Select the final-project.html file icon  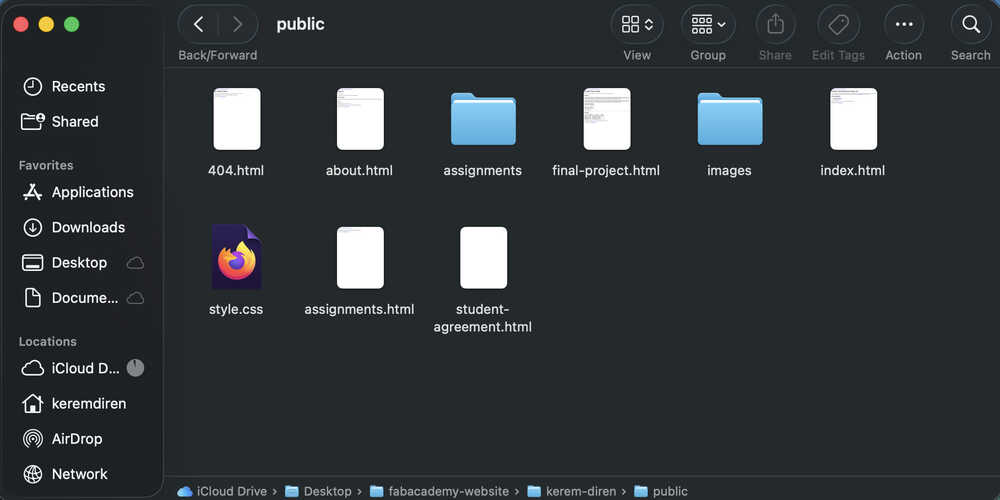607,119
